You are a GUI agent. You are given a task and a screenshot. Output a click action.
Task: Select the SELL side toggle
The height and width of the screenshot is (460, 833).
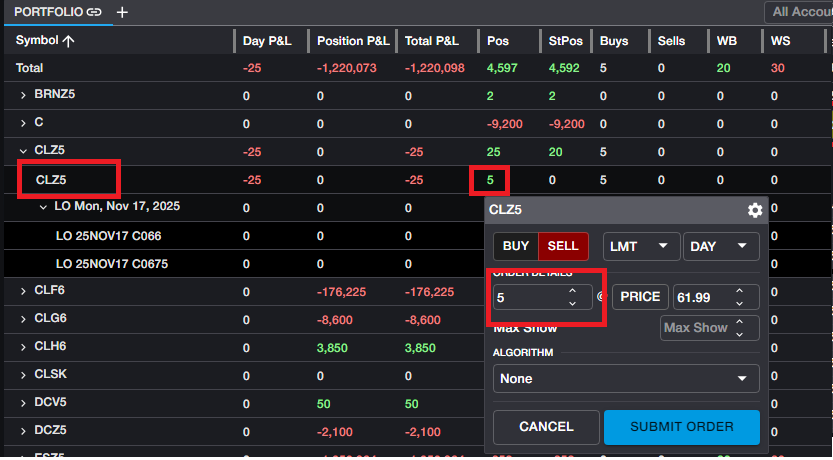coord(563,246)
